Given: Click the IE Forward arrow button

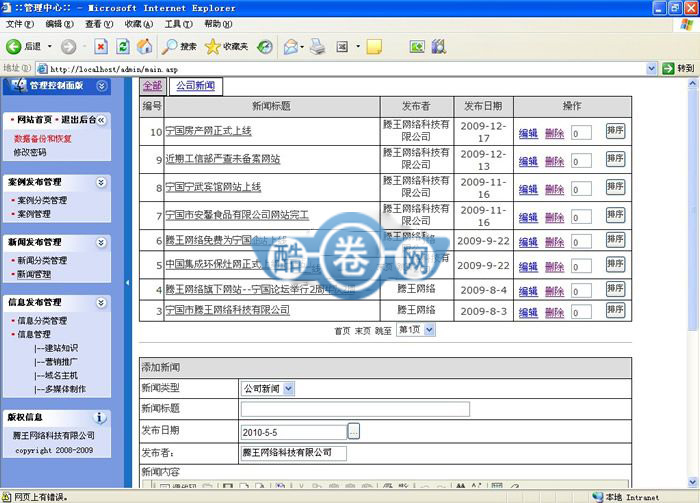Looking at the screenshot, I should (x=68, y=46).
